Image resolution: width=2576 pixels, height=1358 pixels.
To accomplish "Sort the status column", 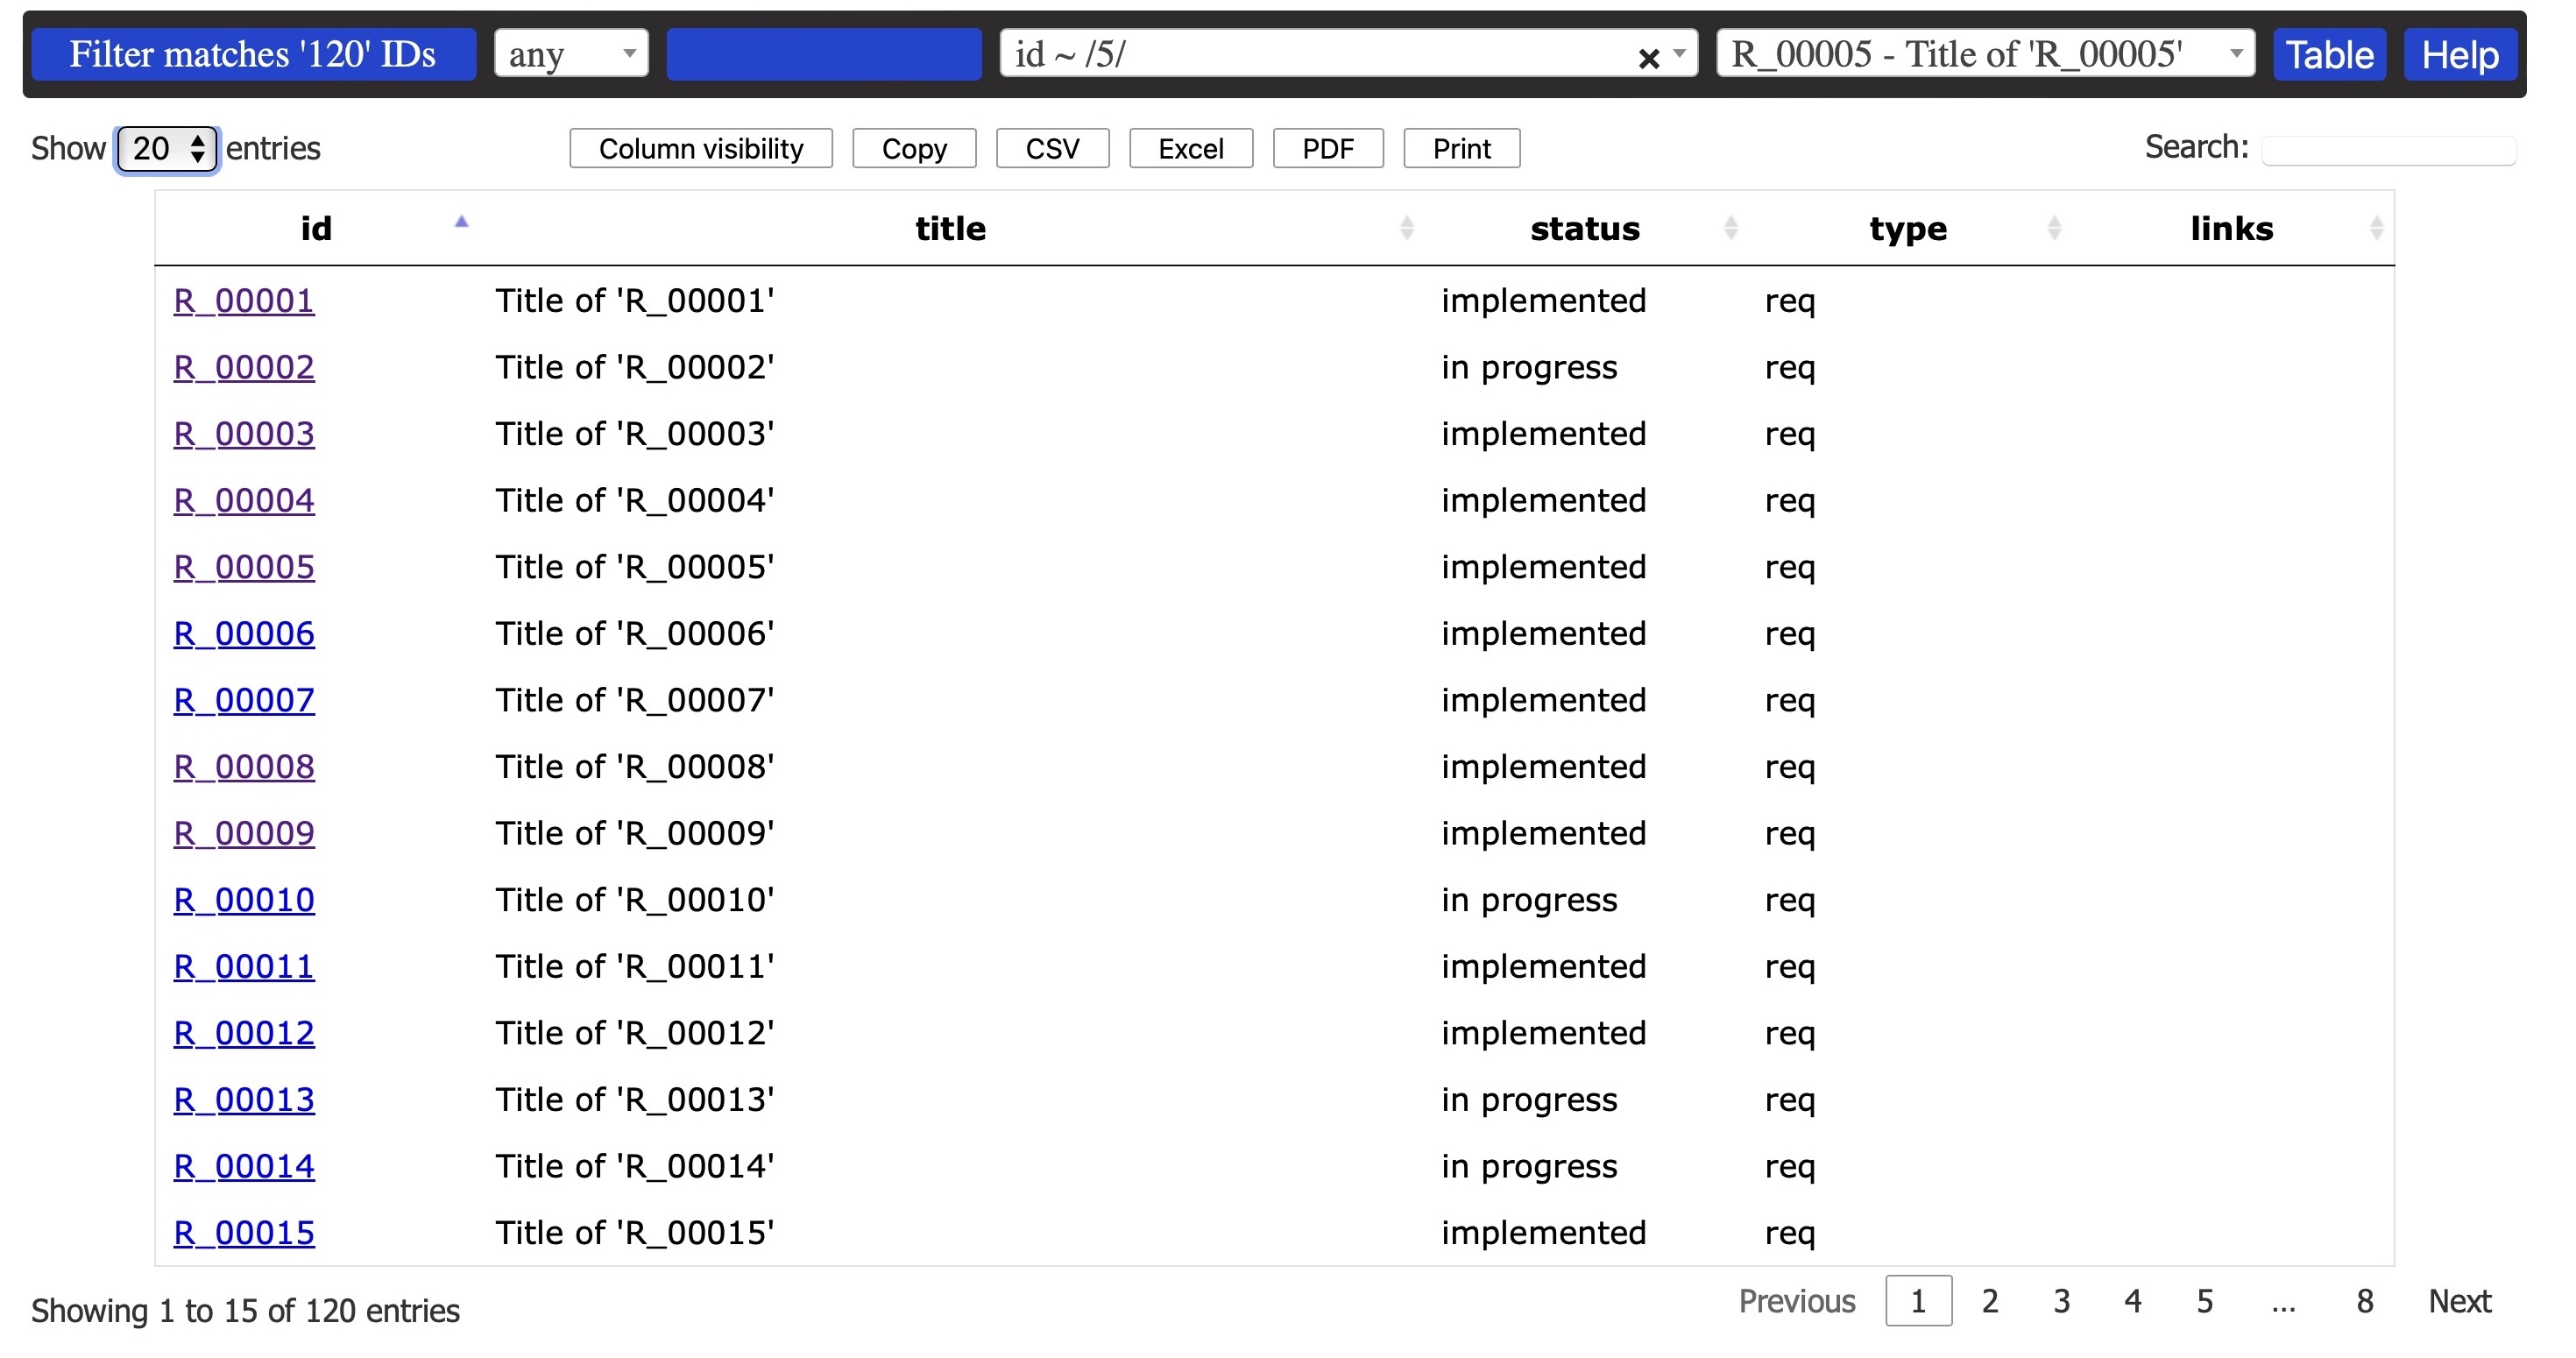I will point(1732,228).
